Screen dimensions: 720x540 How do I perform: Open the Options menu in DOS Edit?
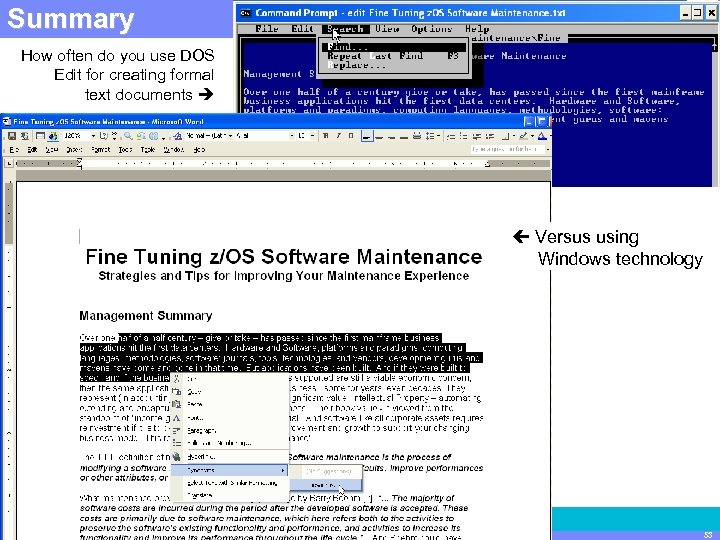(x=432, y=29)
